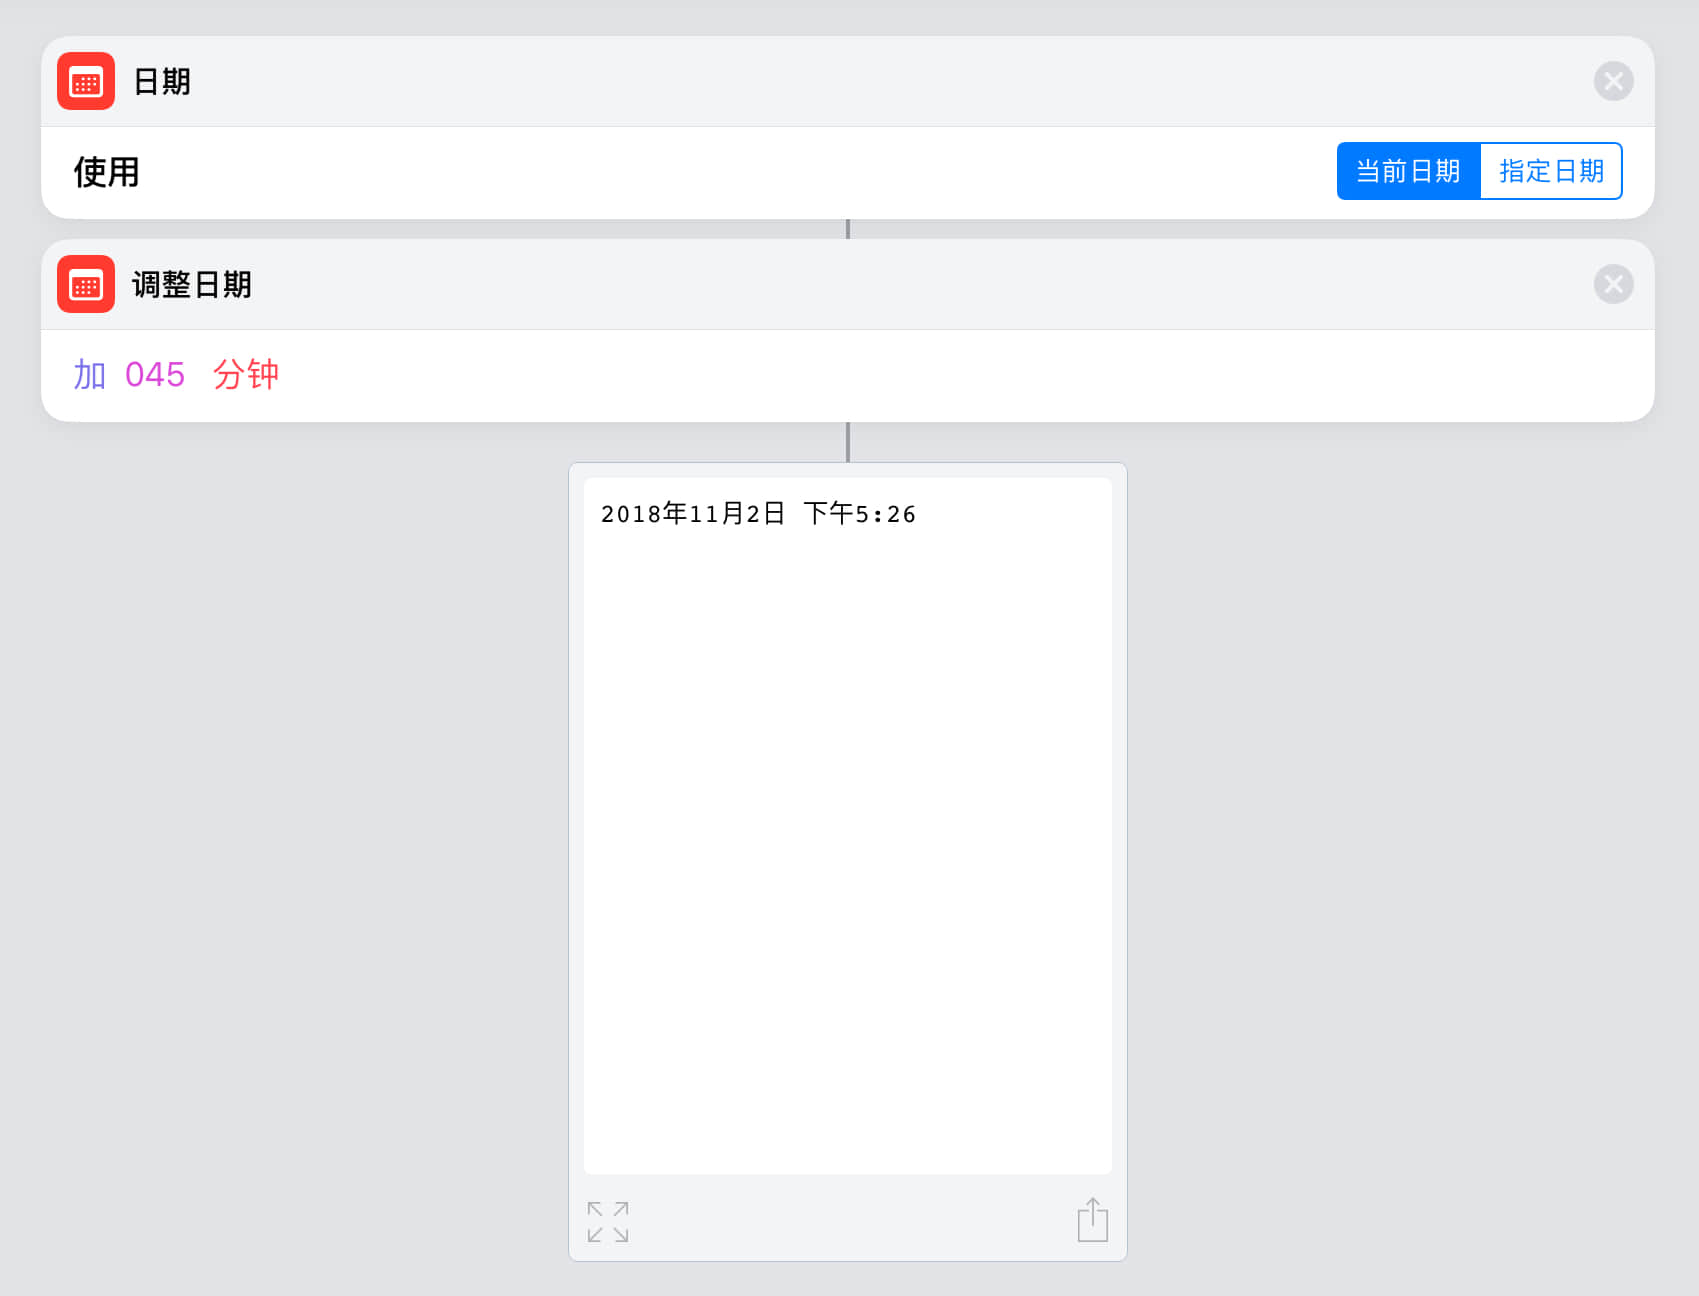Click the connector line between 日期 and 调整日期
Viewport: 1699px width, 1296px height.
click(x=848, y=229)
